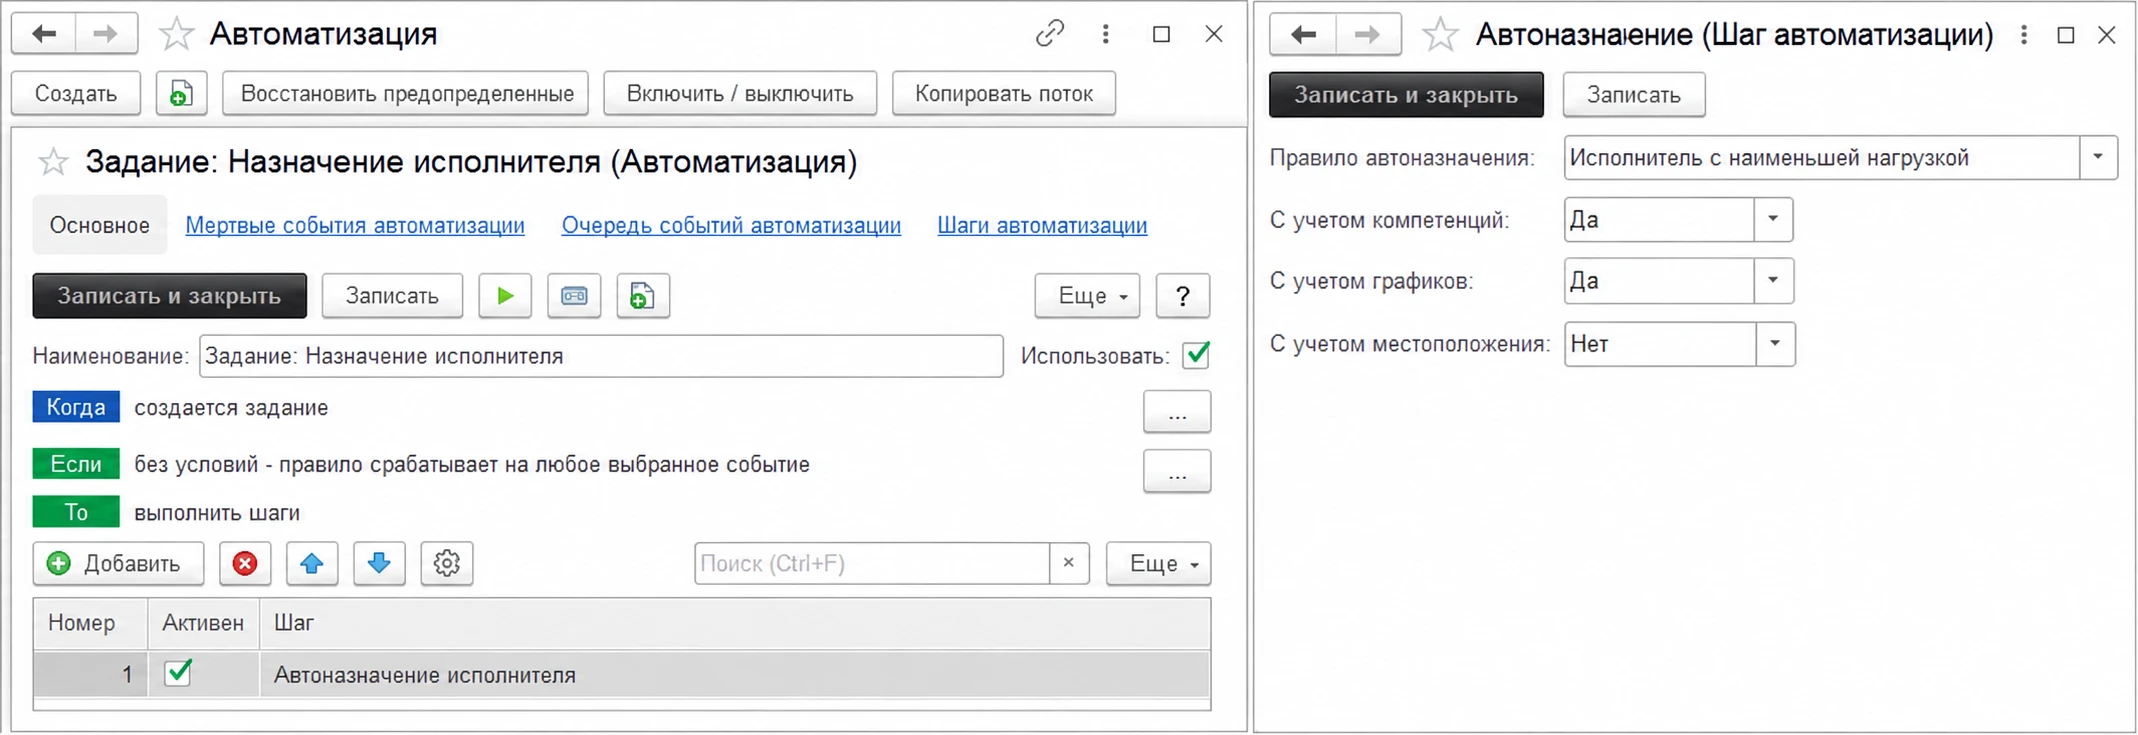Click the Создать button

[x=76, y=94]
